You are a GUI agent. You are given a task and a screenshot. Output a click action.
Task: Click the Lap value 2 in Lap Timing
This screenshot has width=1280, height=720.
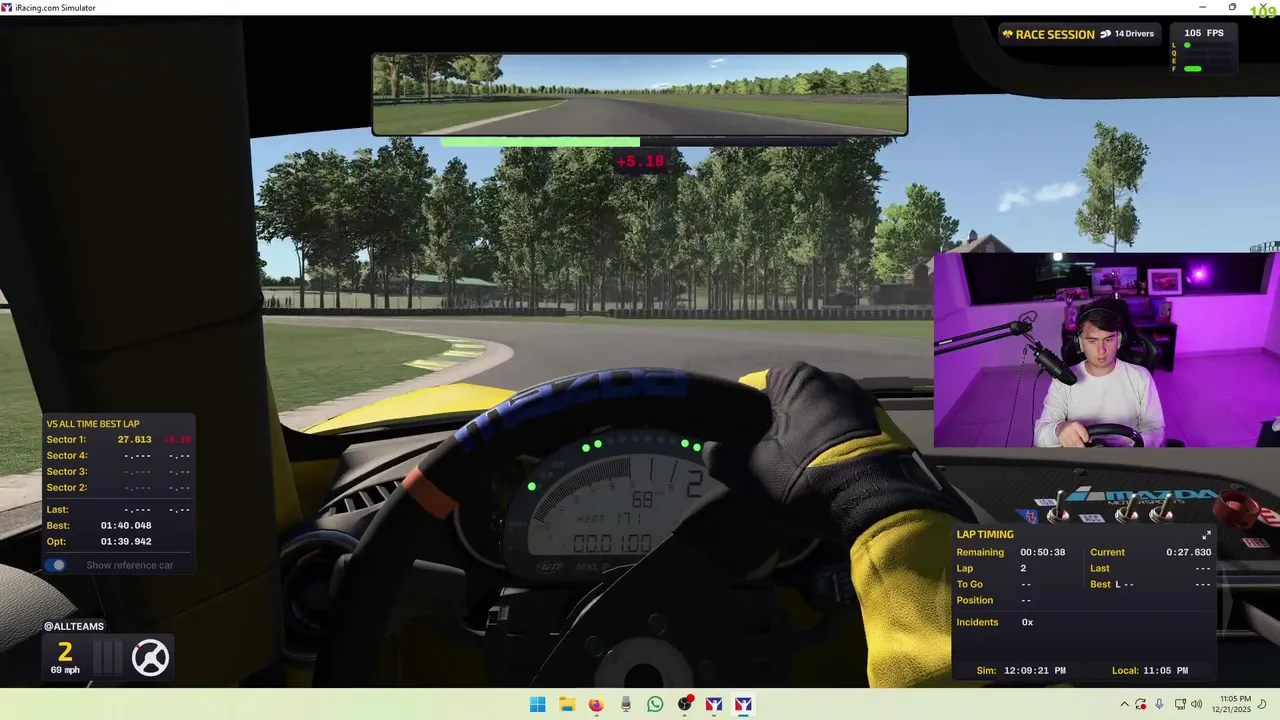[x=1023, y=568]
